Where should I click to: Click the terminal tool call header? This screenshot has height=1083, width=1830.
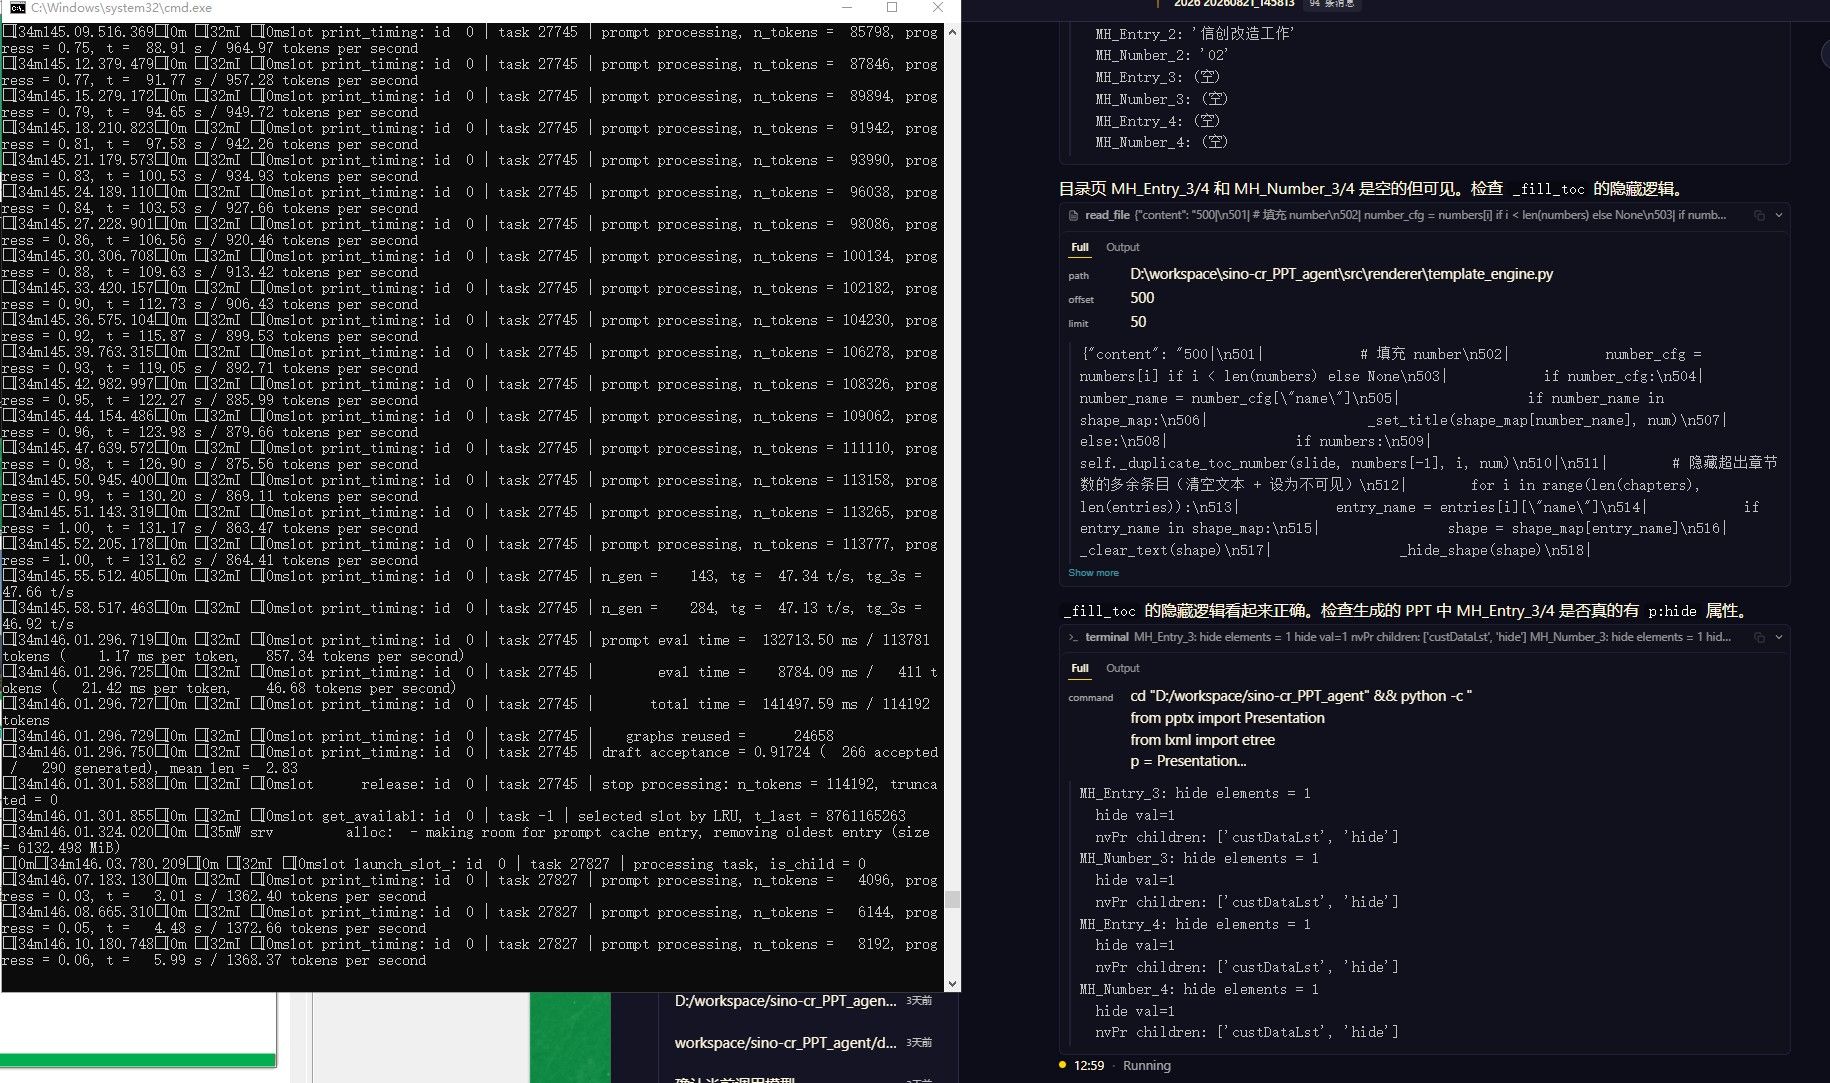(1425, 637)
